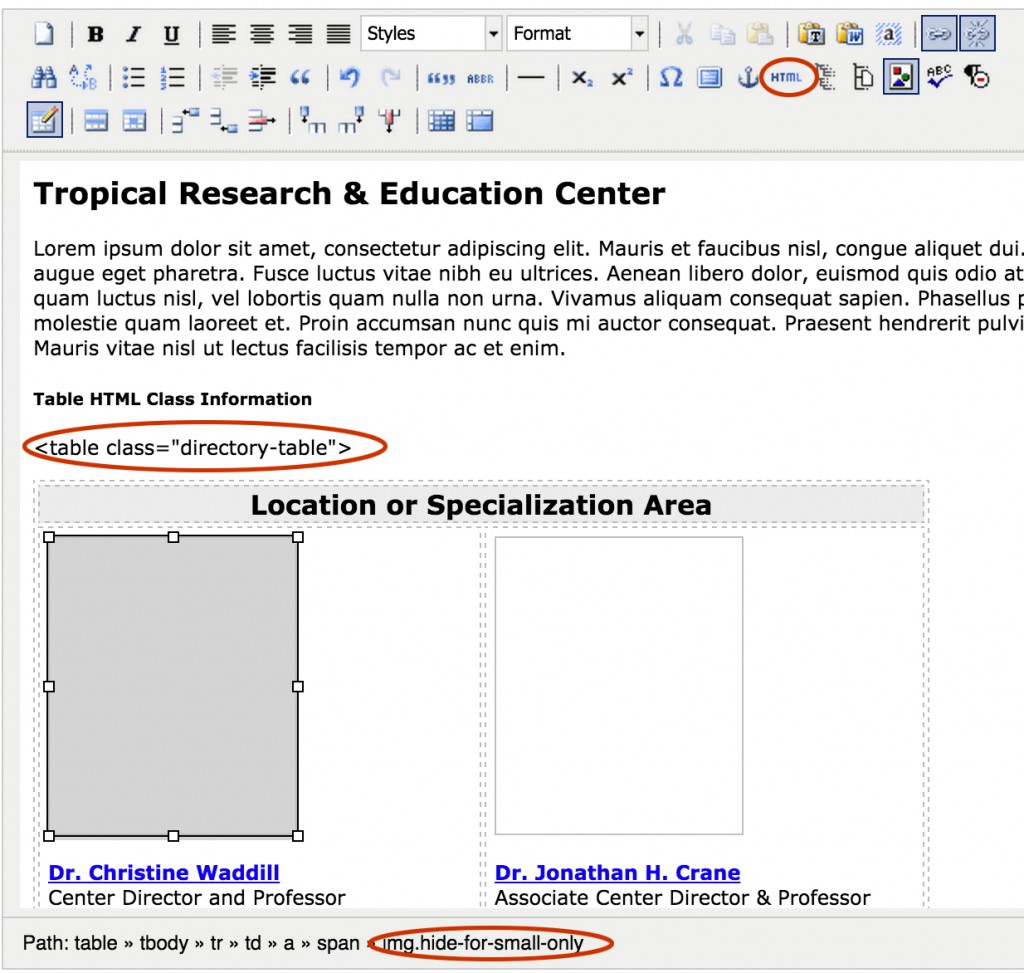Image resolution: width=1024 pixels, height=973 pixels.
Task: Run the spellcheck ABC tool
Action: click(x=939, y=78)
